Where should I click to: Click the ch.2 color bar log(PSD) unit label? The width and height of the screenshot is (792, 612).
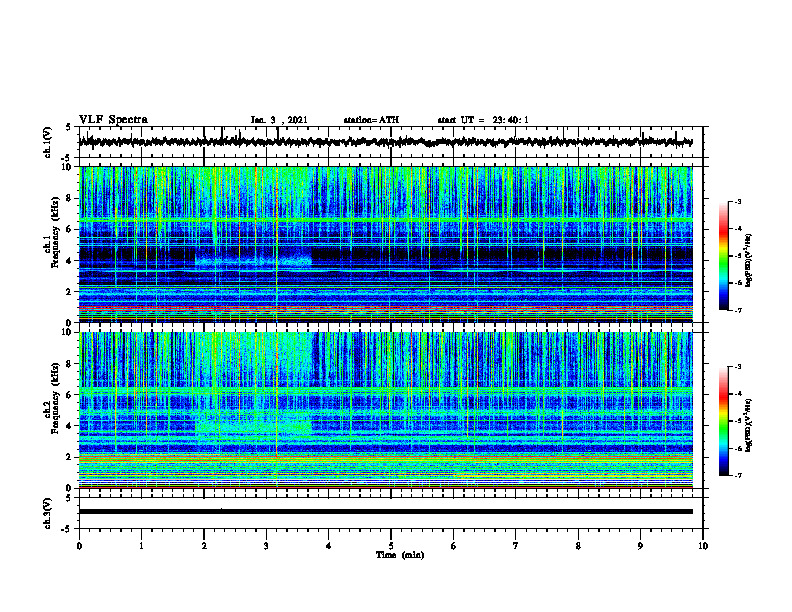tap(749, 425)
